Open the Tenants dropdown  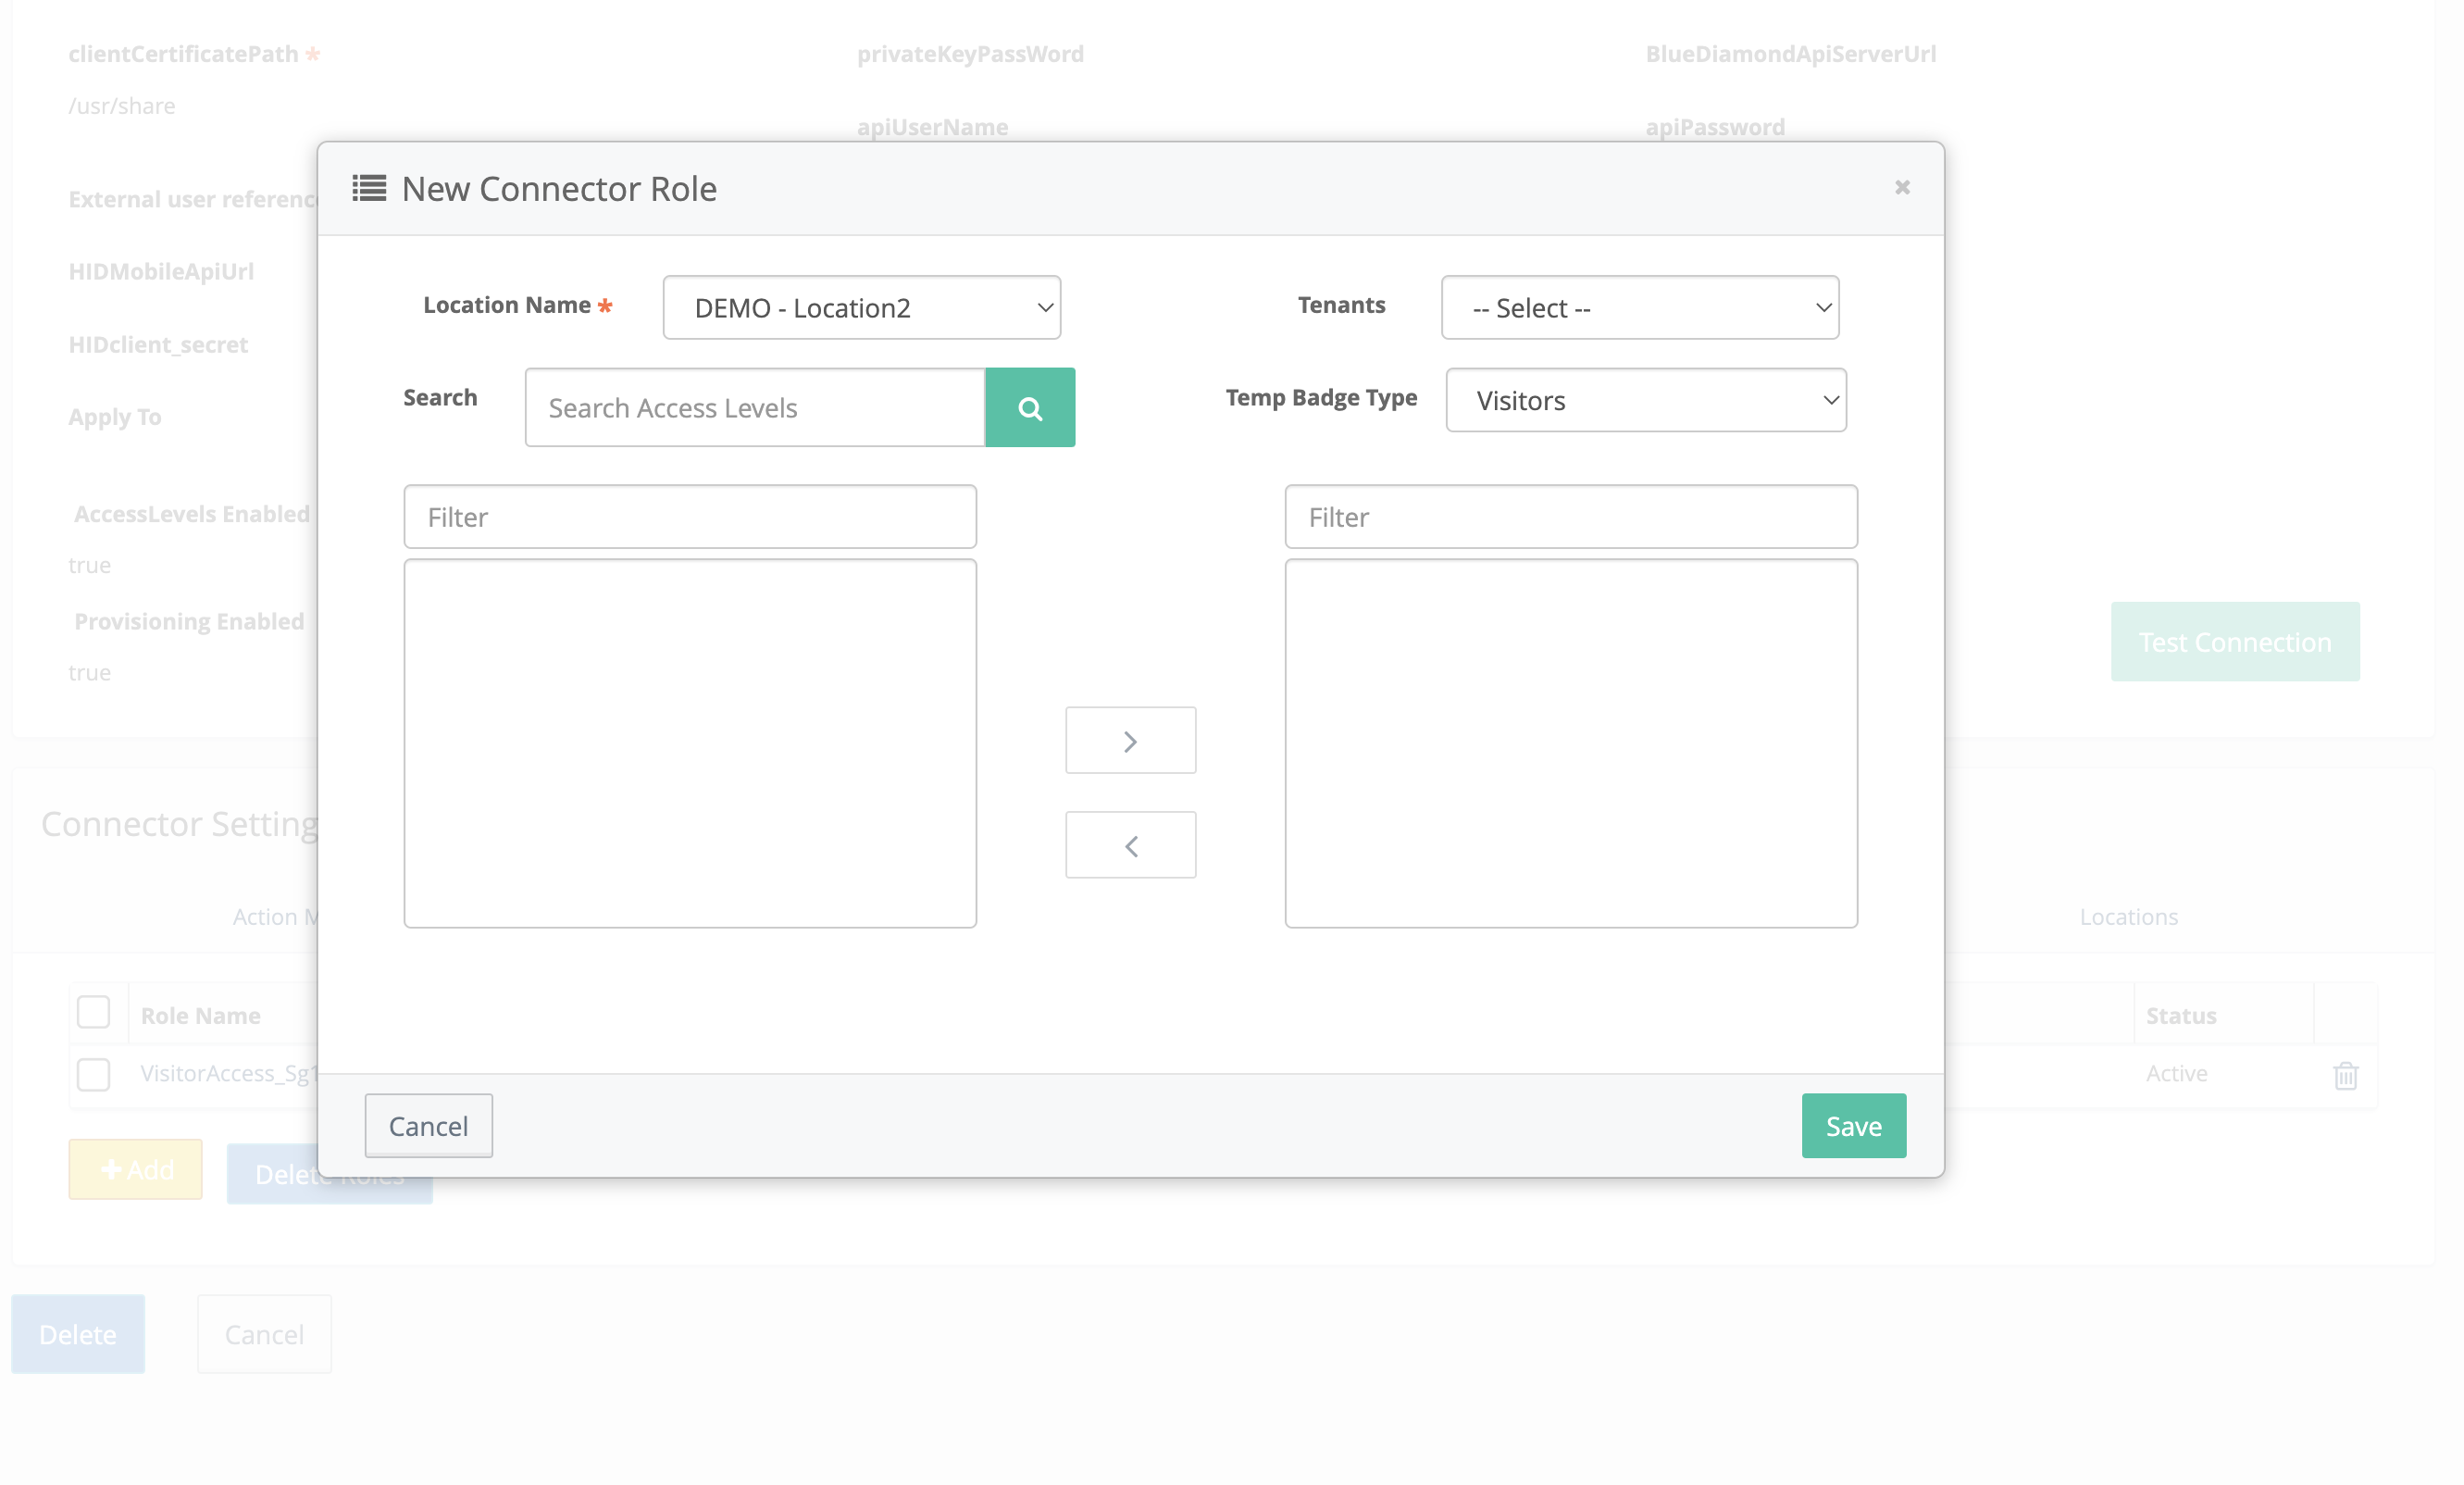pyautogui.click(x=1640, y=308)
